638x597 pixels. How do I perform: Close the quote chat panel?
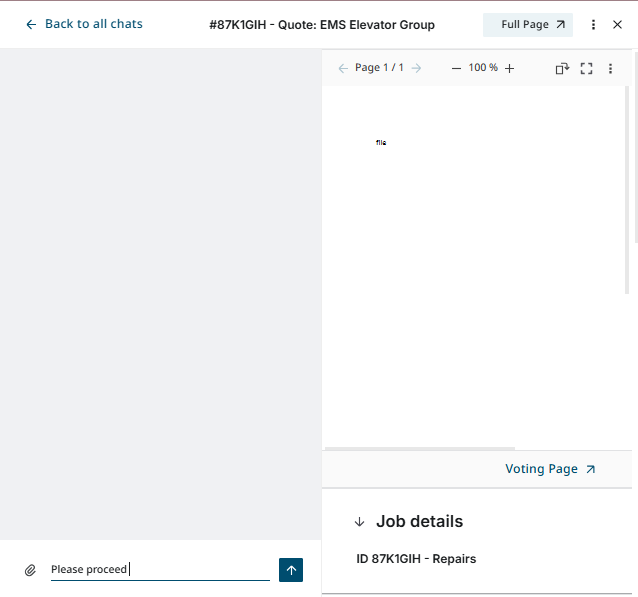[x=617, y=24]
